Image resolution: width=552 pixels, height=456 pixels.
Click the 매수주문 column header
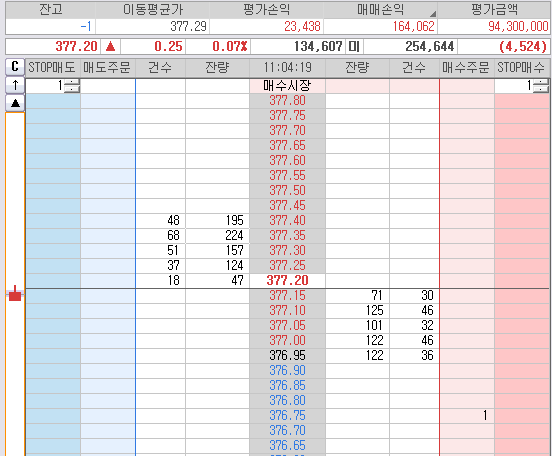coord(466,67)
